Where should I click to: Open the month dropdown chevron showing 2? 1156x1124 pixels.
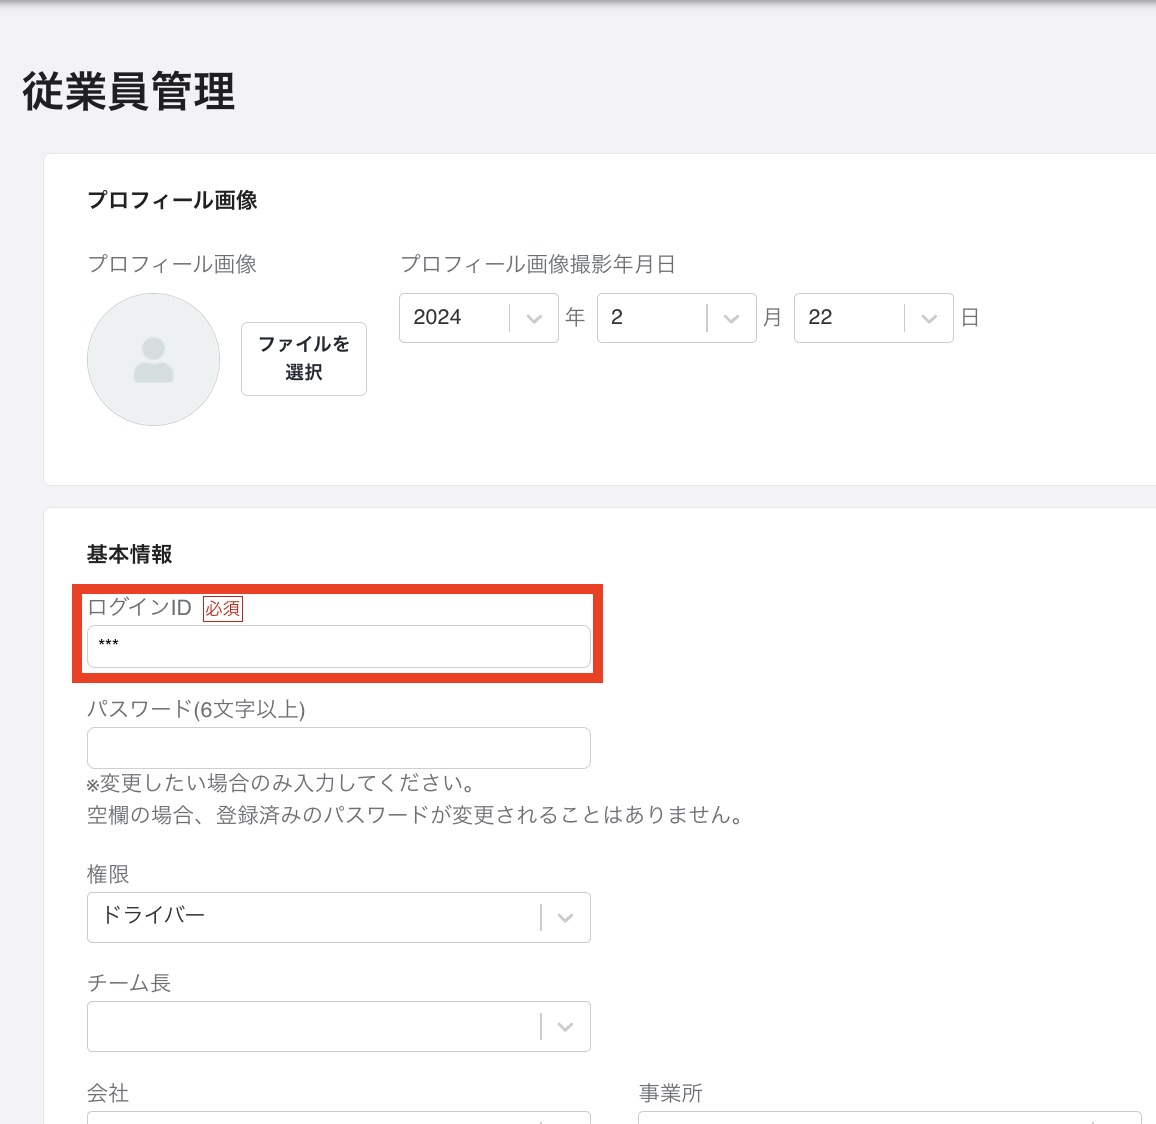[x=733, y=317]
